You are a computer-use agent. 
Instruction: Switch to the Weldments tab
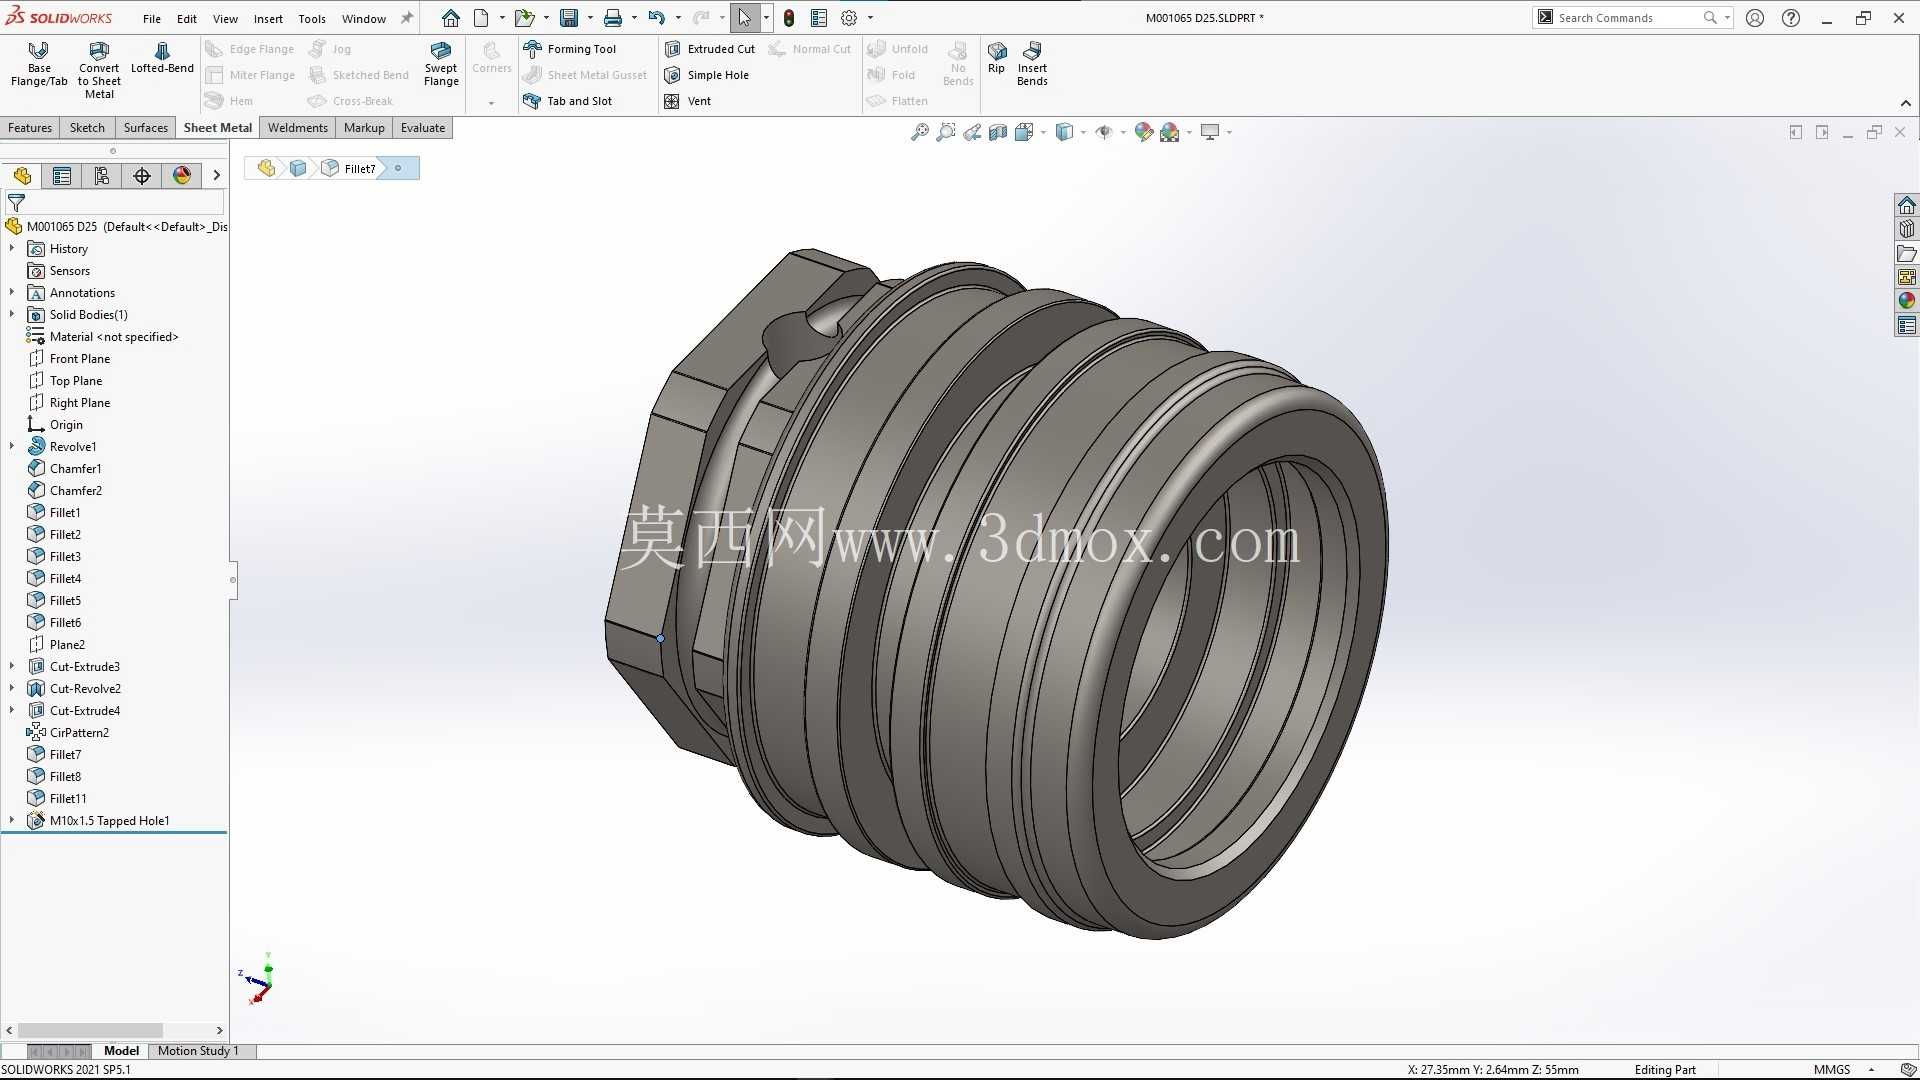tap(298, 128)
